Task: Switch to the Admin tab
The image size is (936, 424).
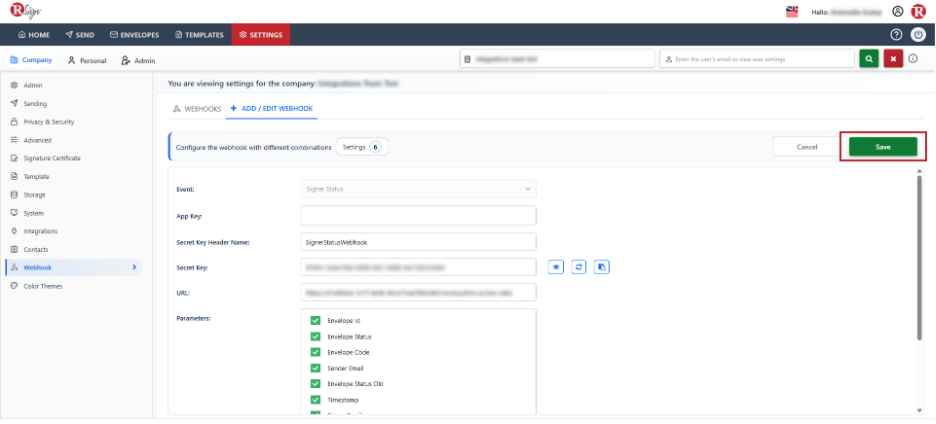Action: pyautogui.click(x=138, y=60)
